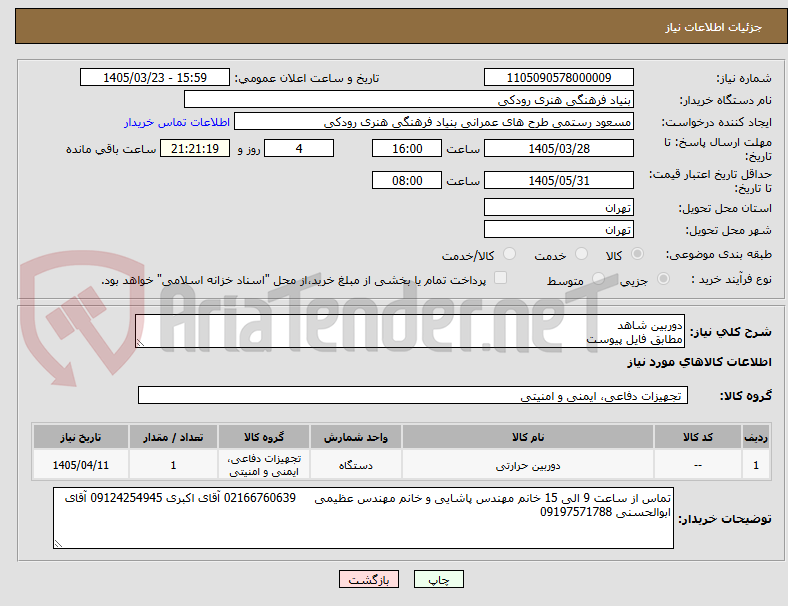Click the price validity date 1405/05/31
Screen dimensions: 788x606
[x=559, y=180]
